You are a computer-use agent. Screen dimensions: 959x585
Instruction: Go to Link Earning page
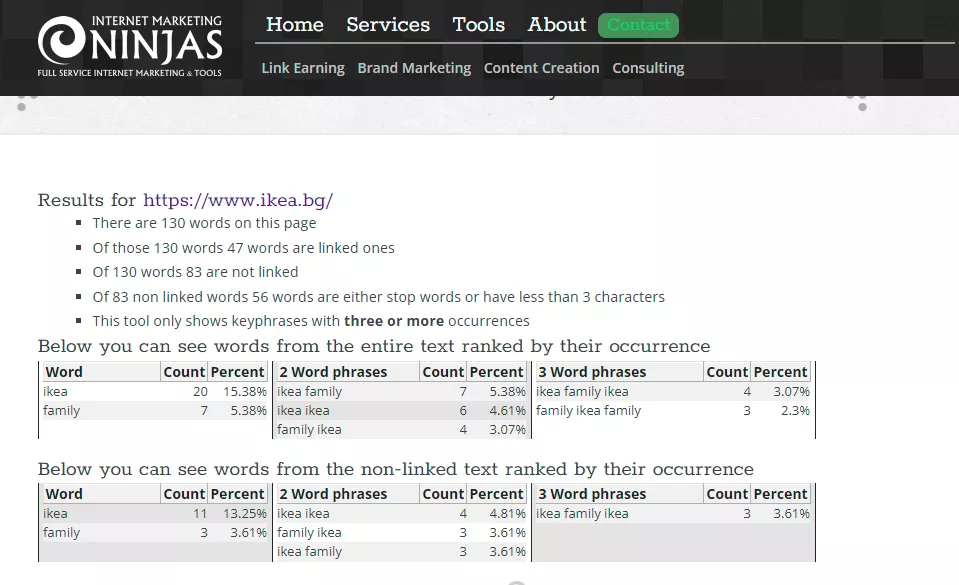pyautogui.click(x=303, y=68)
